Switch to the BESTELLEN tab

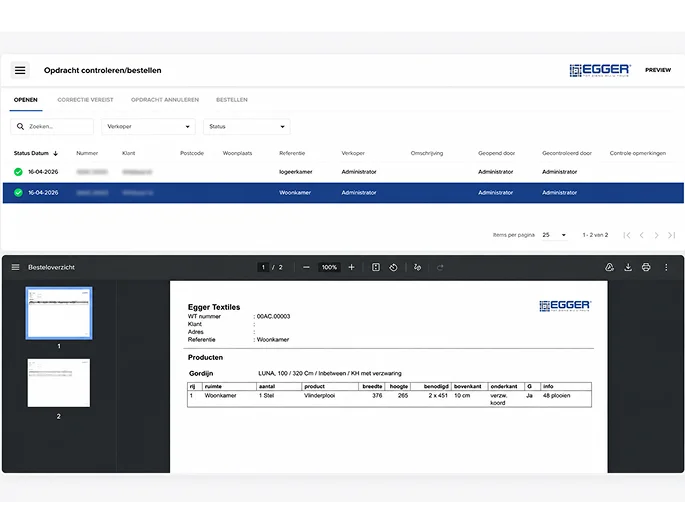pos(232,100)
